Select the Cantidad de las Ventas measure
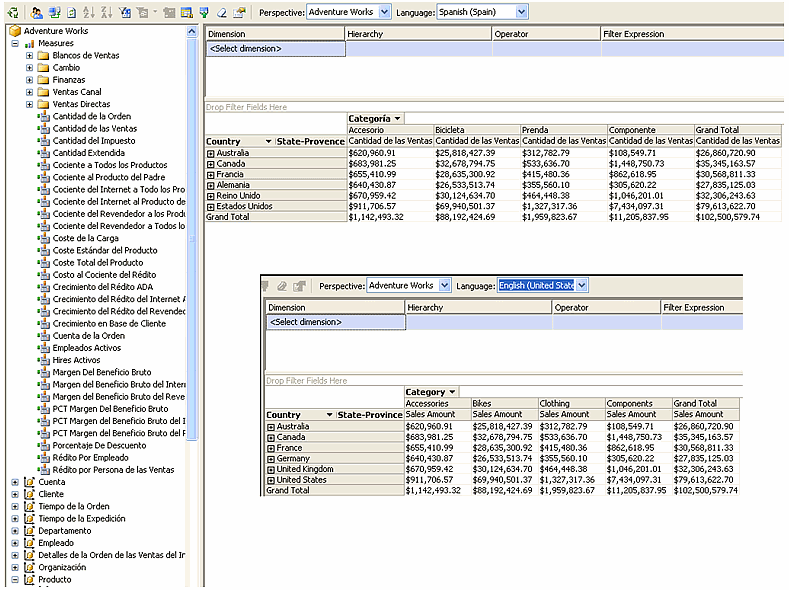The height and width of the screenshot is (590, 789). 94,128
